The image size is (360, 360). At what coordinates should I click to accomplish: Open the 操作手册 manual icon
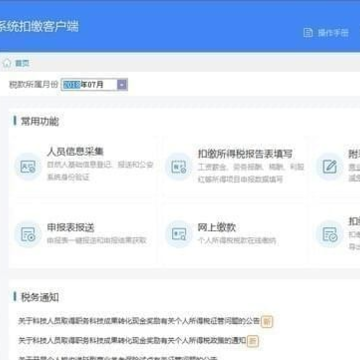[308, 33]
